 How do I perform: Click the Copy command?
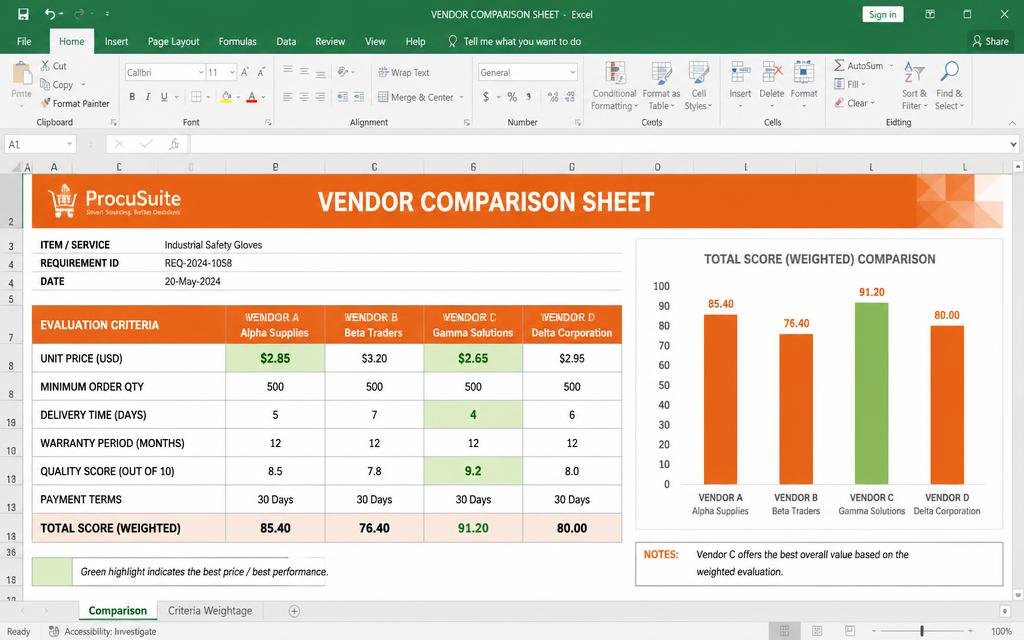click(56, 84)
